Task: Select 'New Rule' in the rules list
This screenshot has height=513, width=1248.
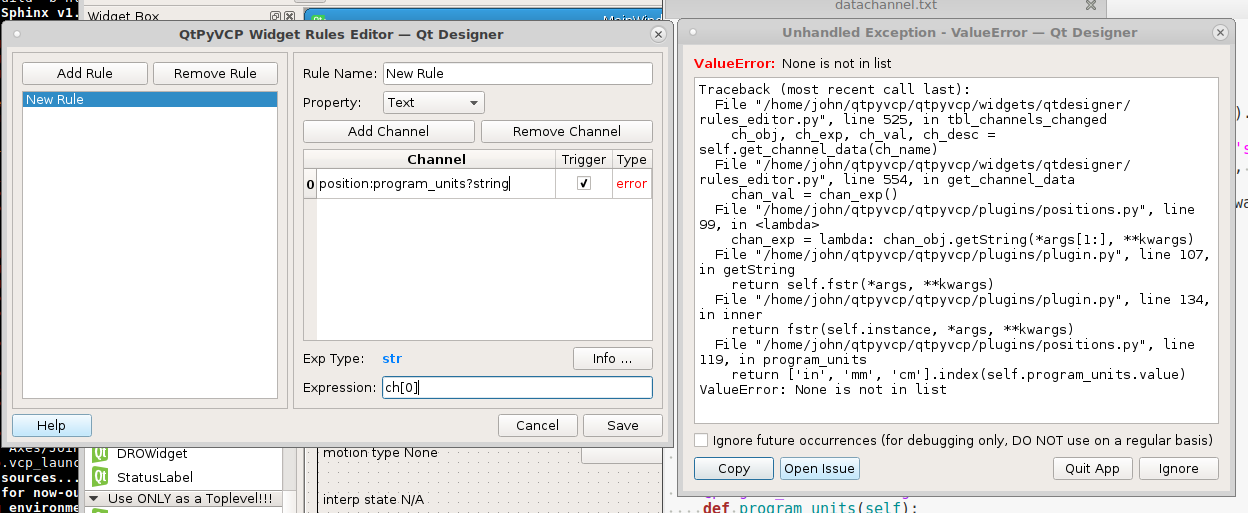Action: tap(150, 99)
